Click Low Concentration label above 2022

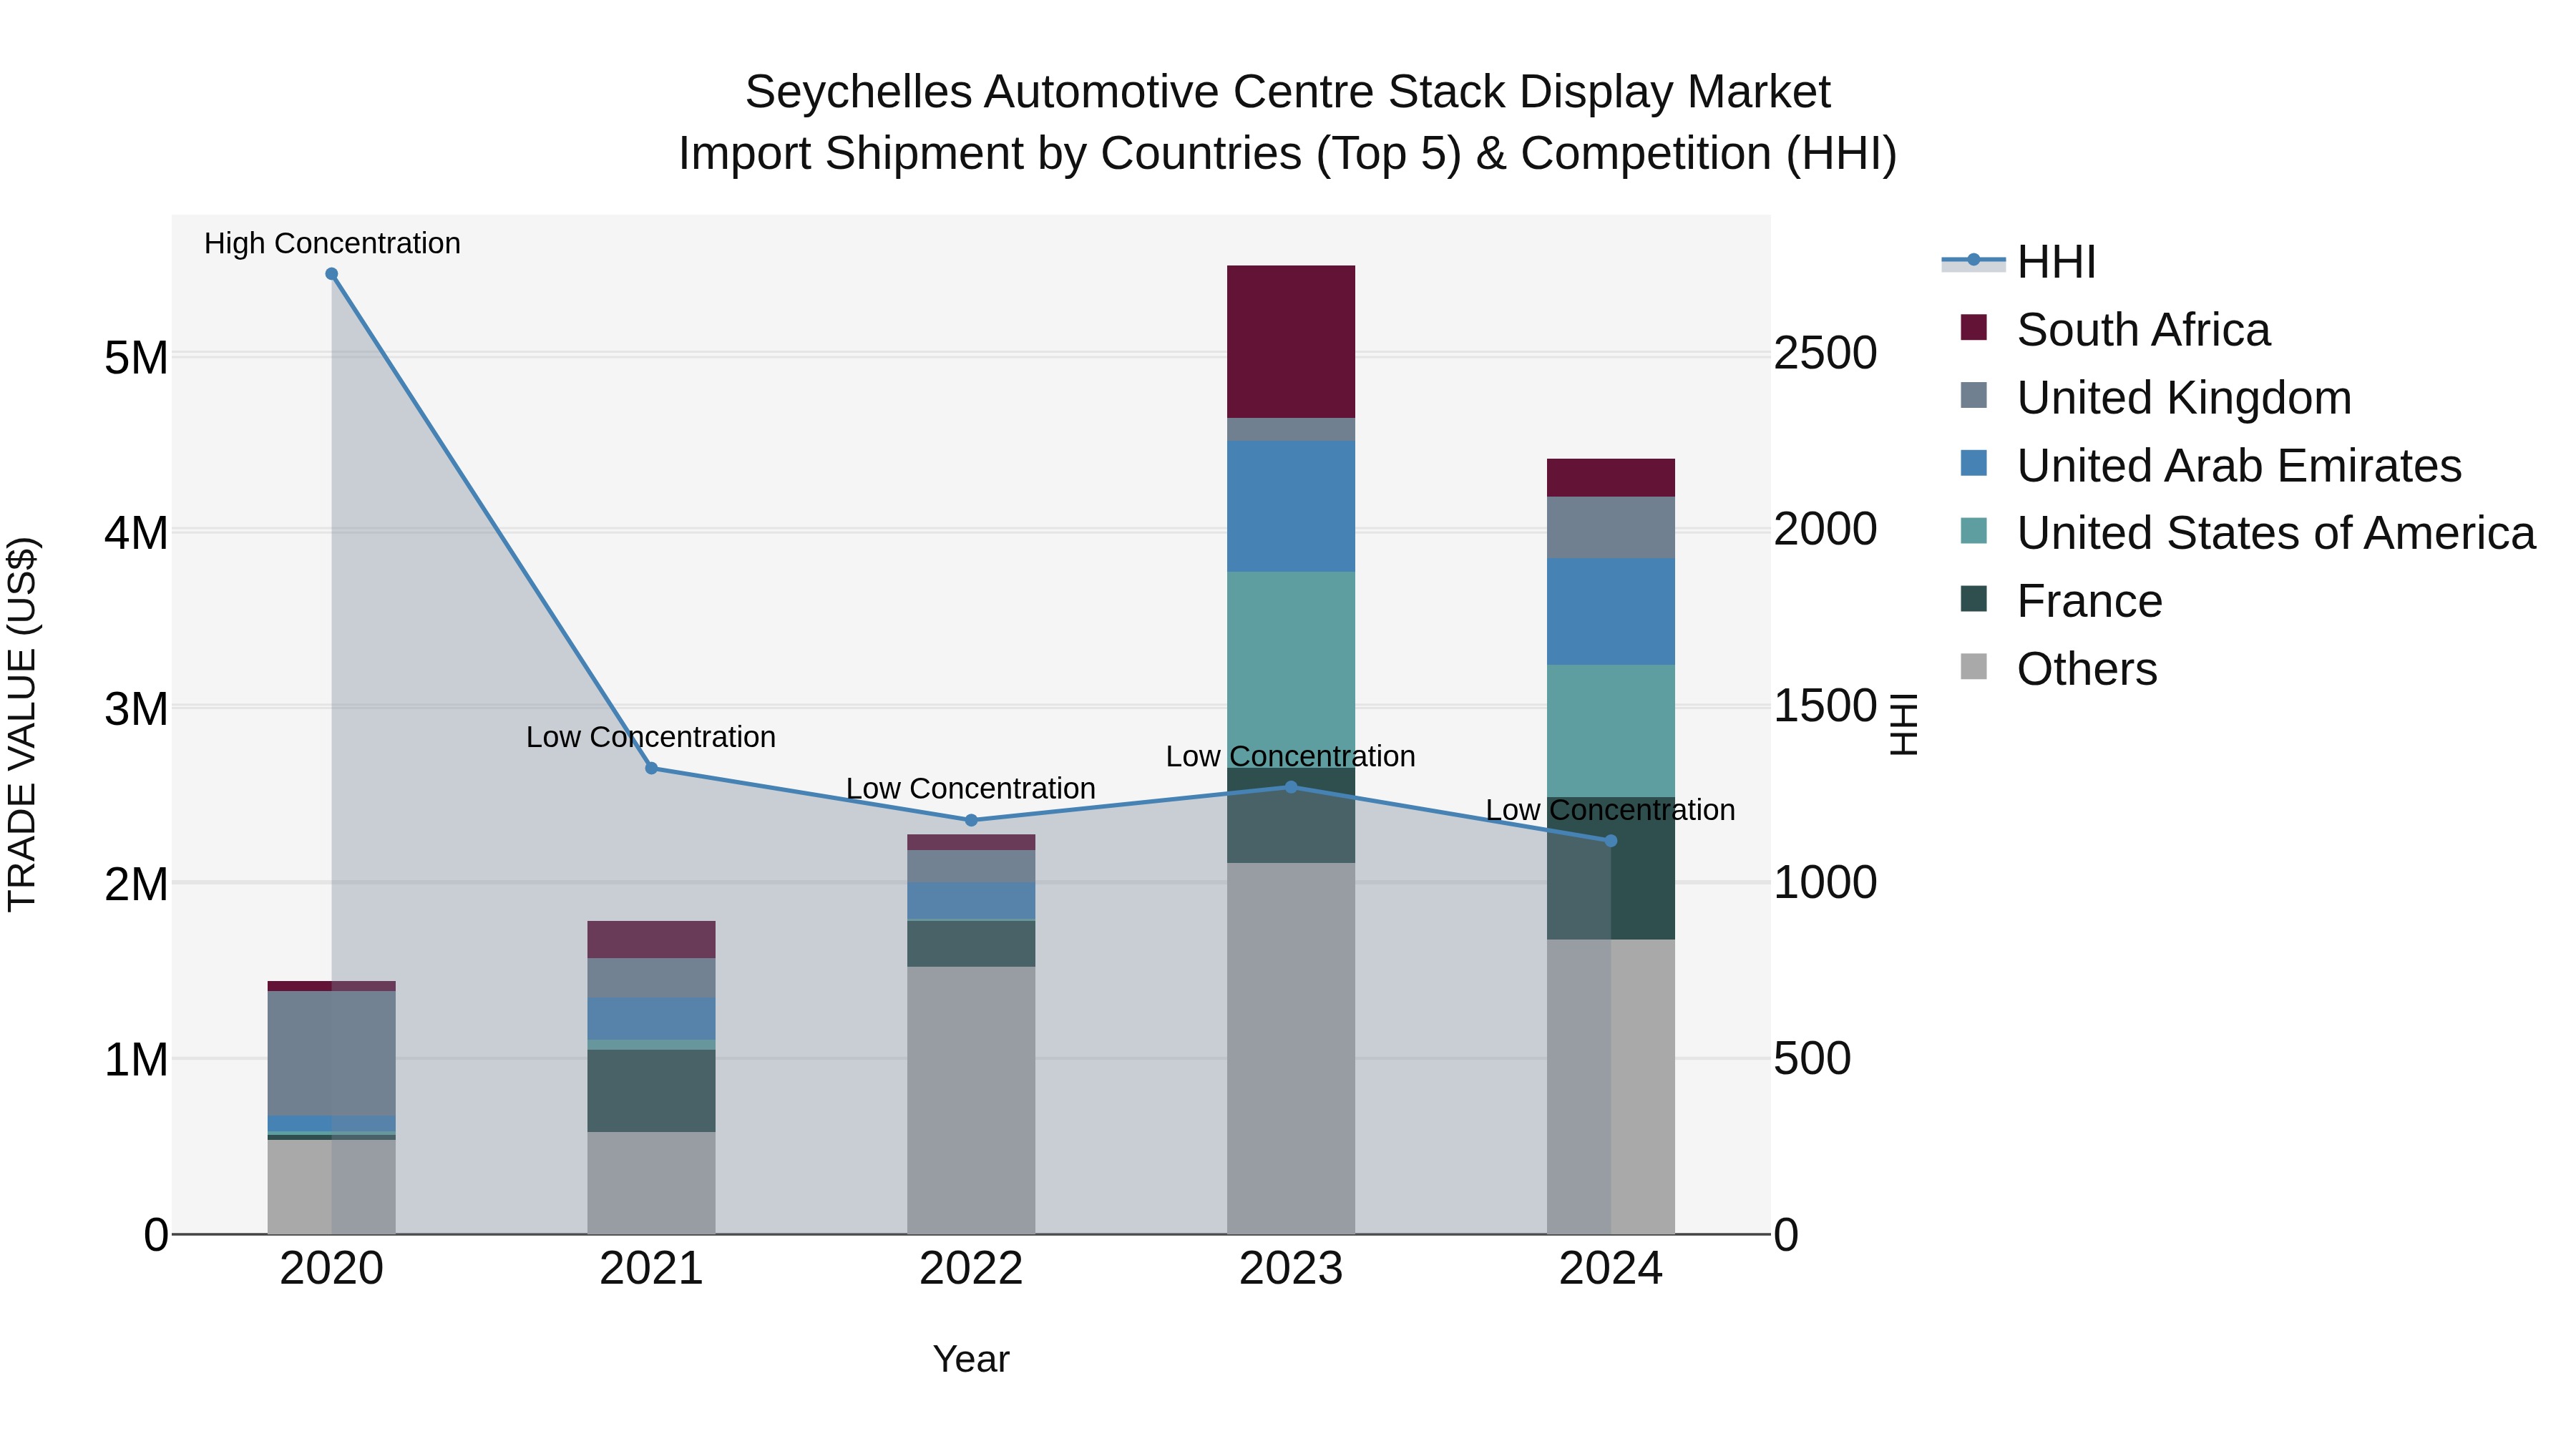(971, 788)
